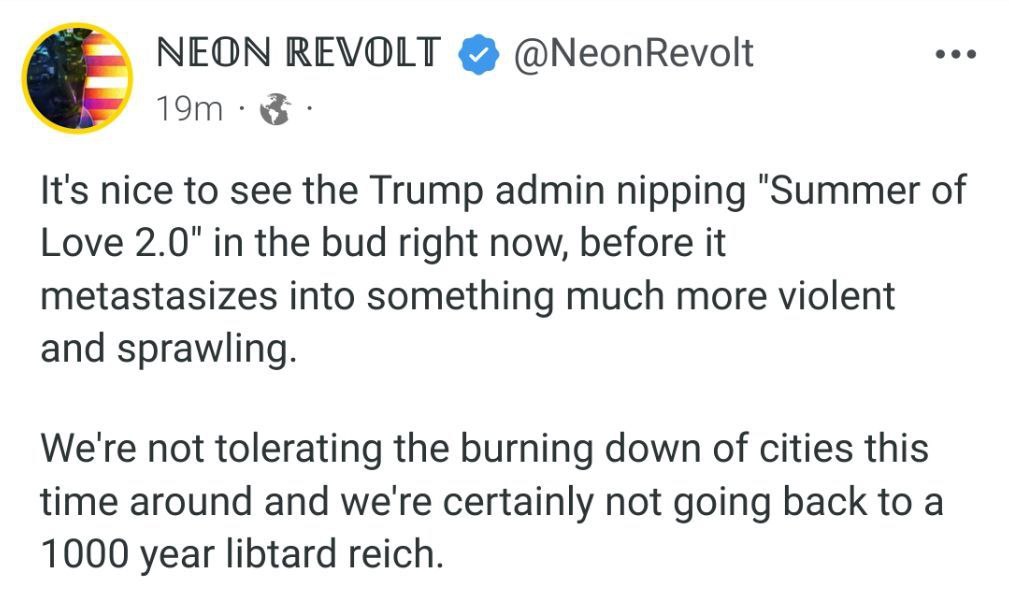Click the line starting "metastasizes into something"
Viewport: 1009px width, 592px height.
click(468, 297)
